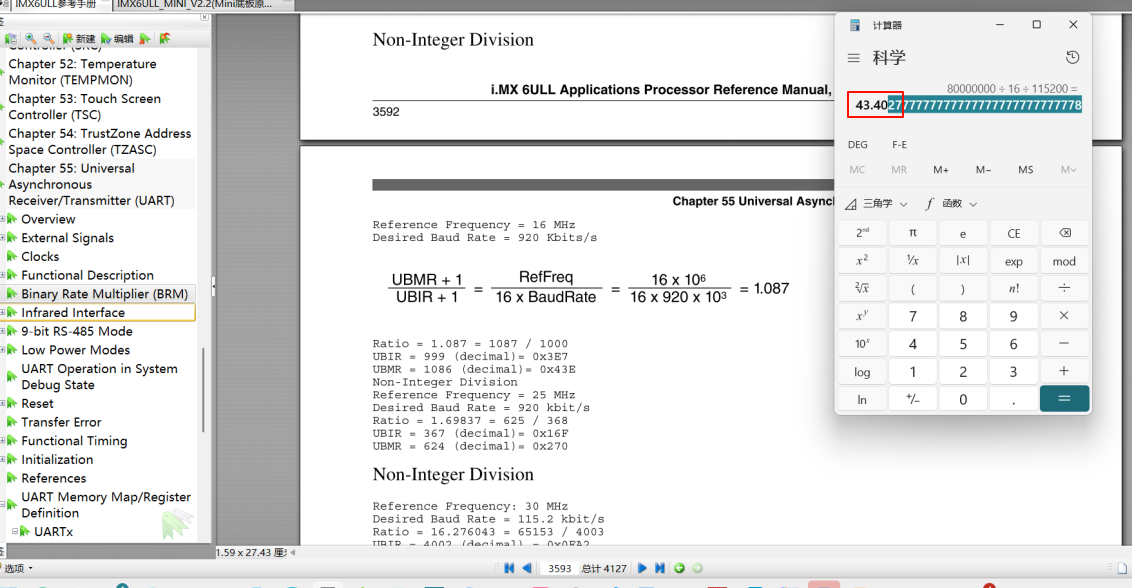The image size is (1132, 588).
Task: Expand Functional Description bookmark node
Action: [x=3, y=275]
